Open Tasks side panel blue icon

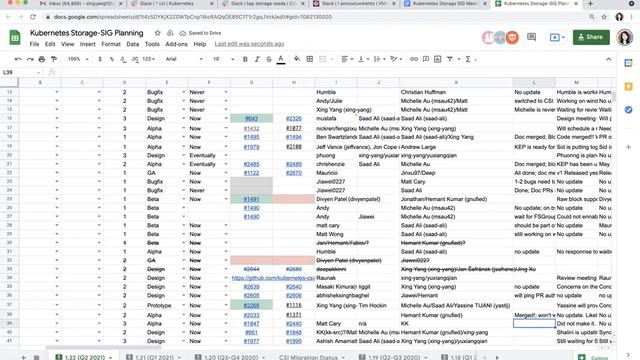(629, 109)
